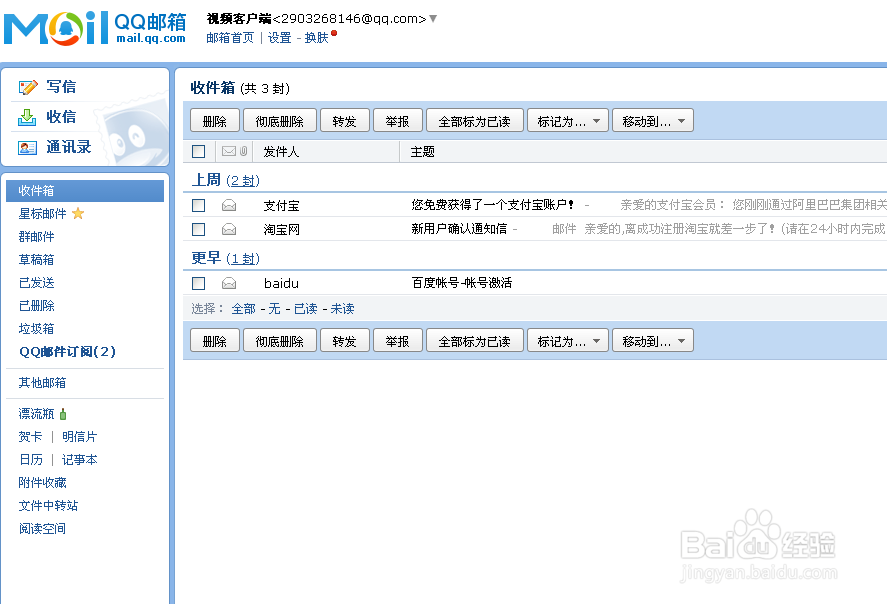Click the bottom 转发 button
This screenshot has width=887, height=604.
pyautogui.click(x=345, y=340)
